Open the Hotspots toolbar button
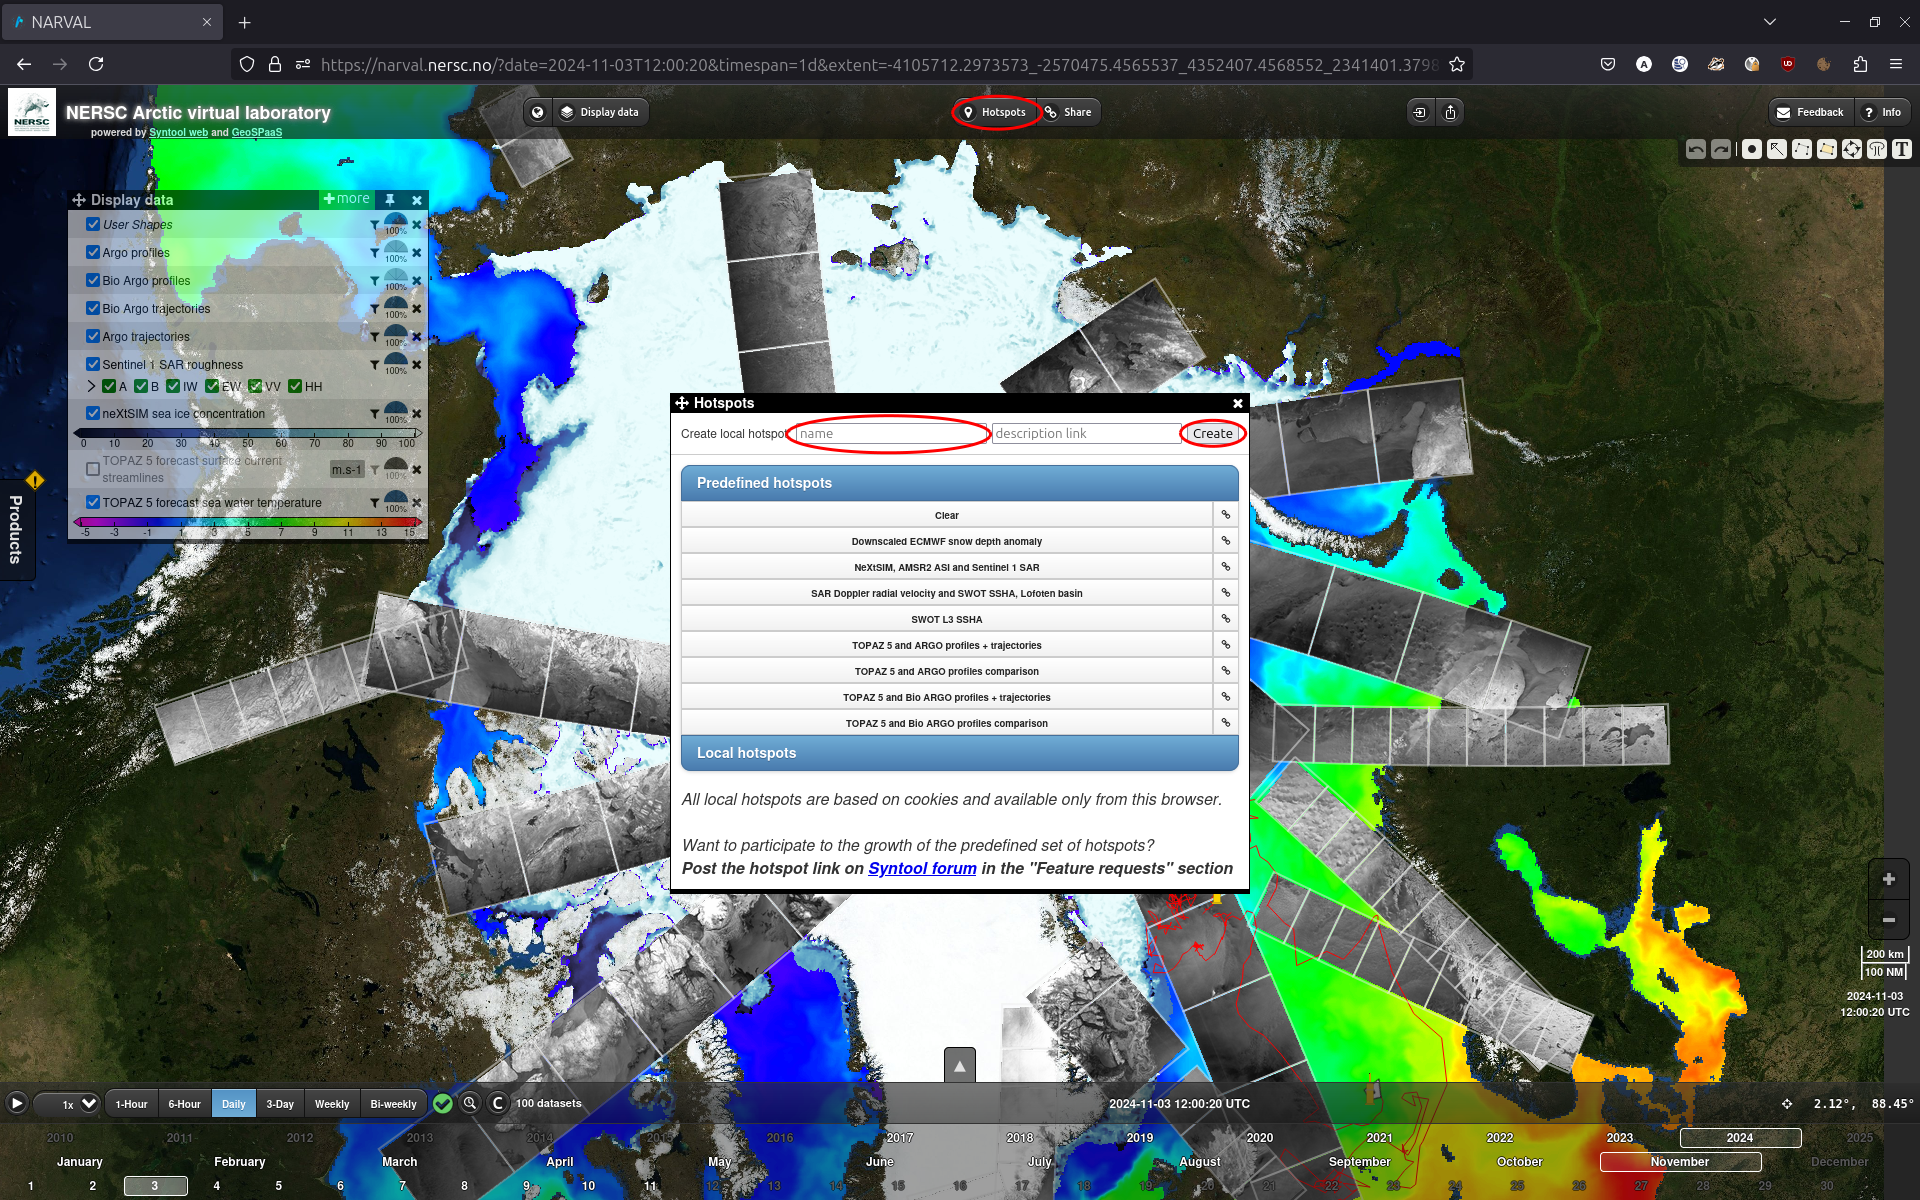The height and width of the screenshot is (1200, 1920). click(x=995, y=112)
